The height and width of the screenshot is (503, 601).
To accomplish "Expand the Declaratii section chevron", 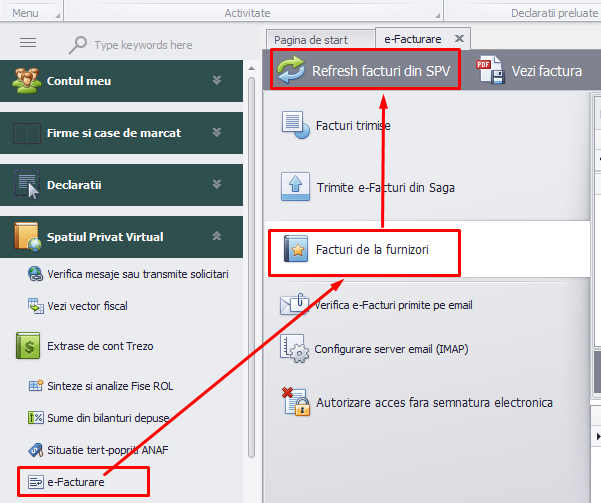I will 217,184.
